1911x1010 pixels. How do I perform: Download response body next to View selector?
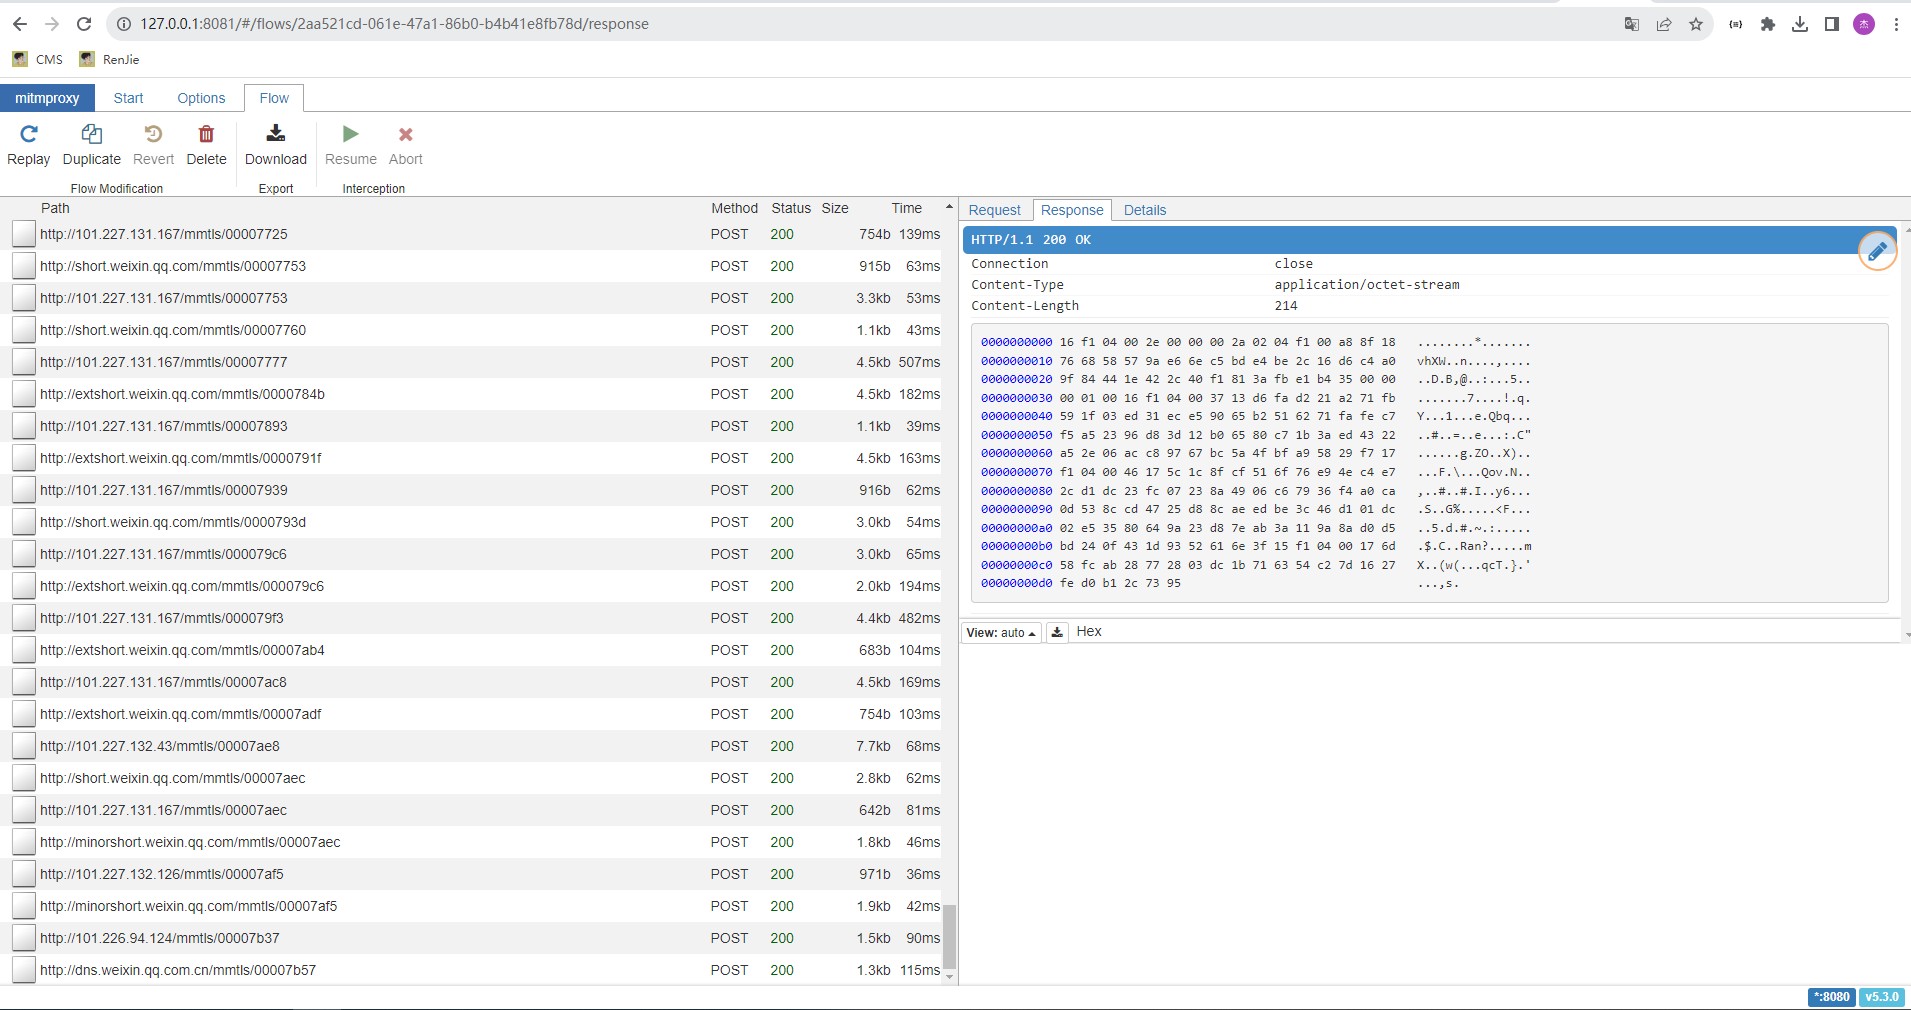1057,632
